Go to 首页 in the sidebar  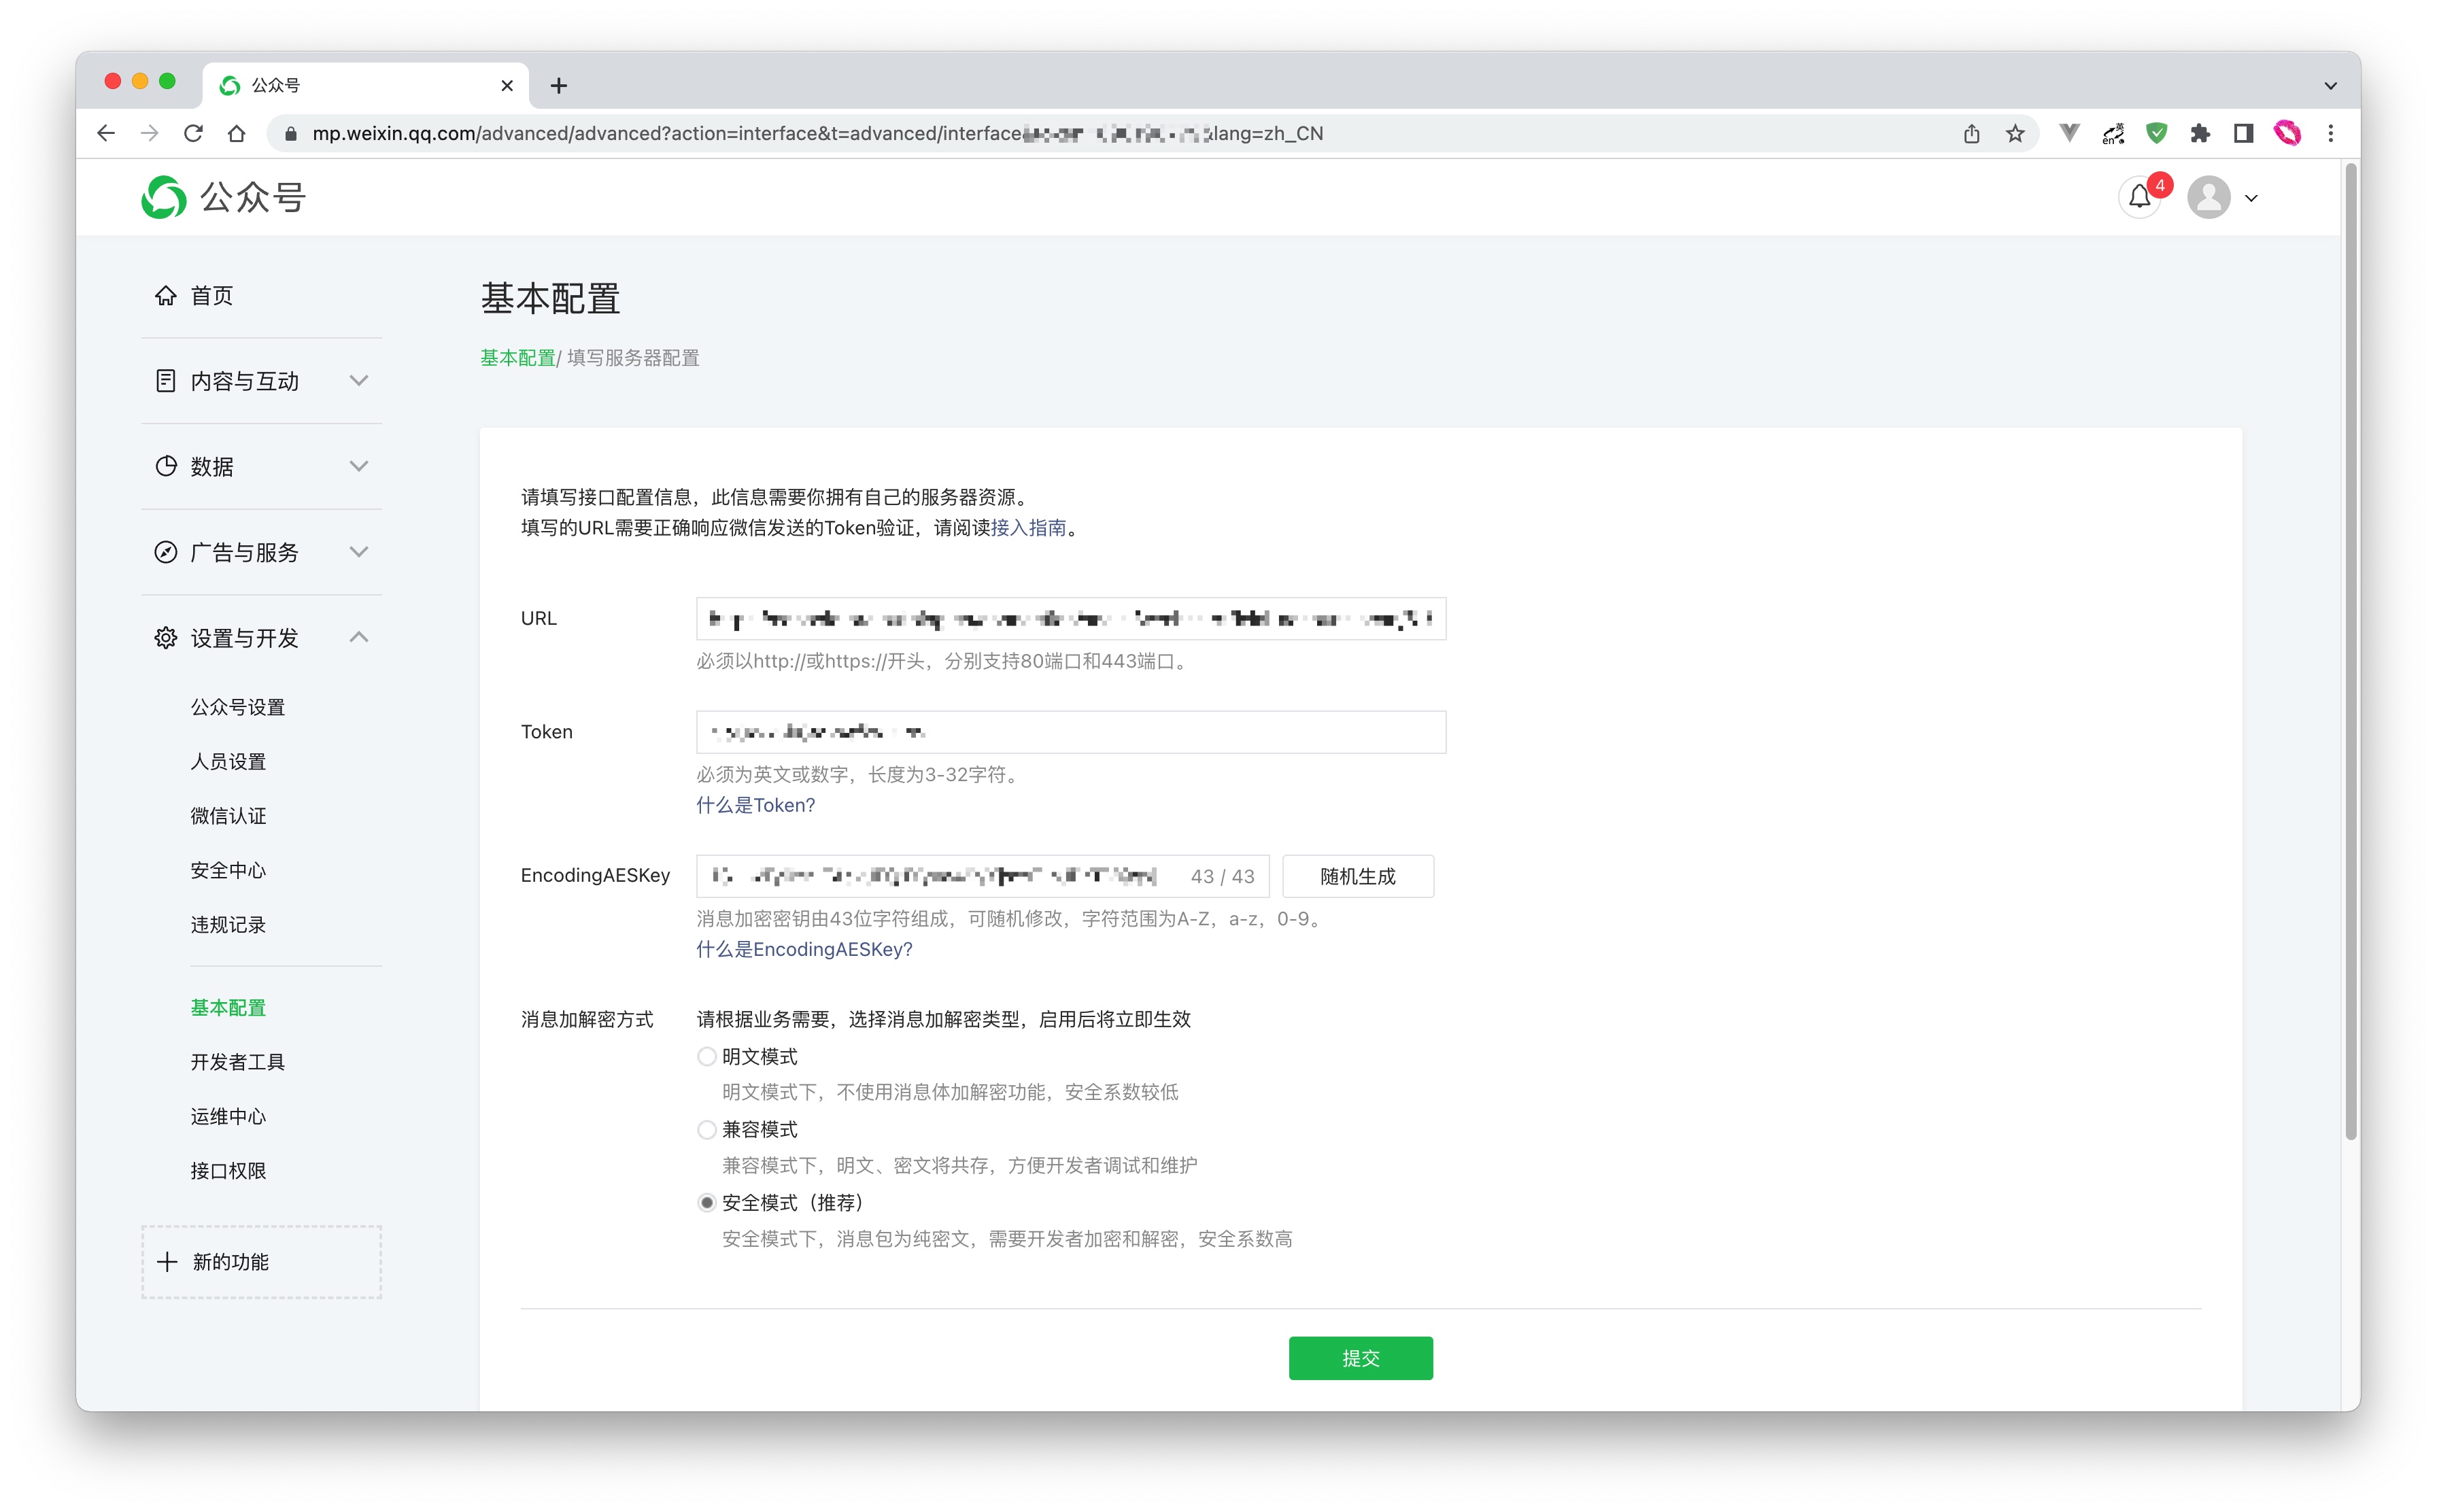tap(211, 296)
